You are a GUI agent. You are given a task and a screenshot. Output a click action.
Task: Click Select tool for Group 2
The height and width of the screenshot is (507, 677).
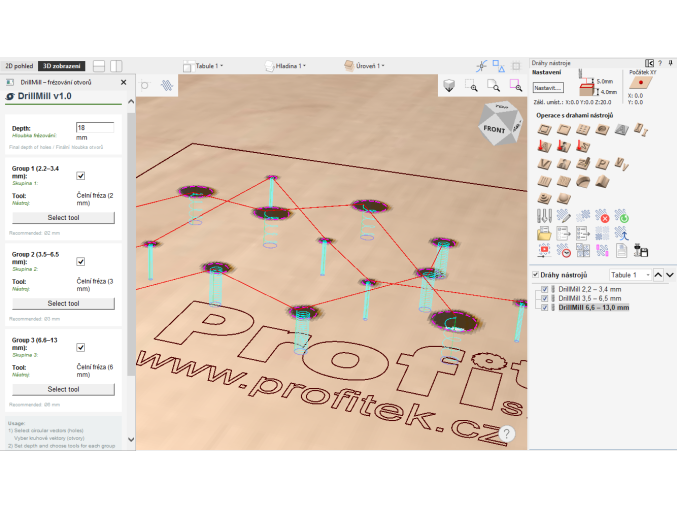[x=63, y=304]
